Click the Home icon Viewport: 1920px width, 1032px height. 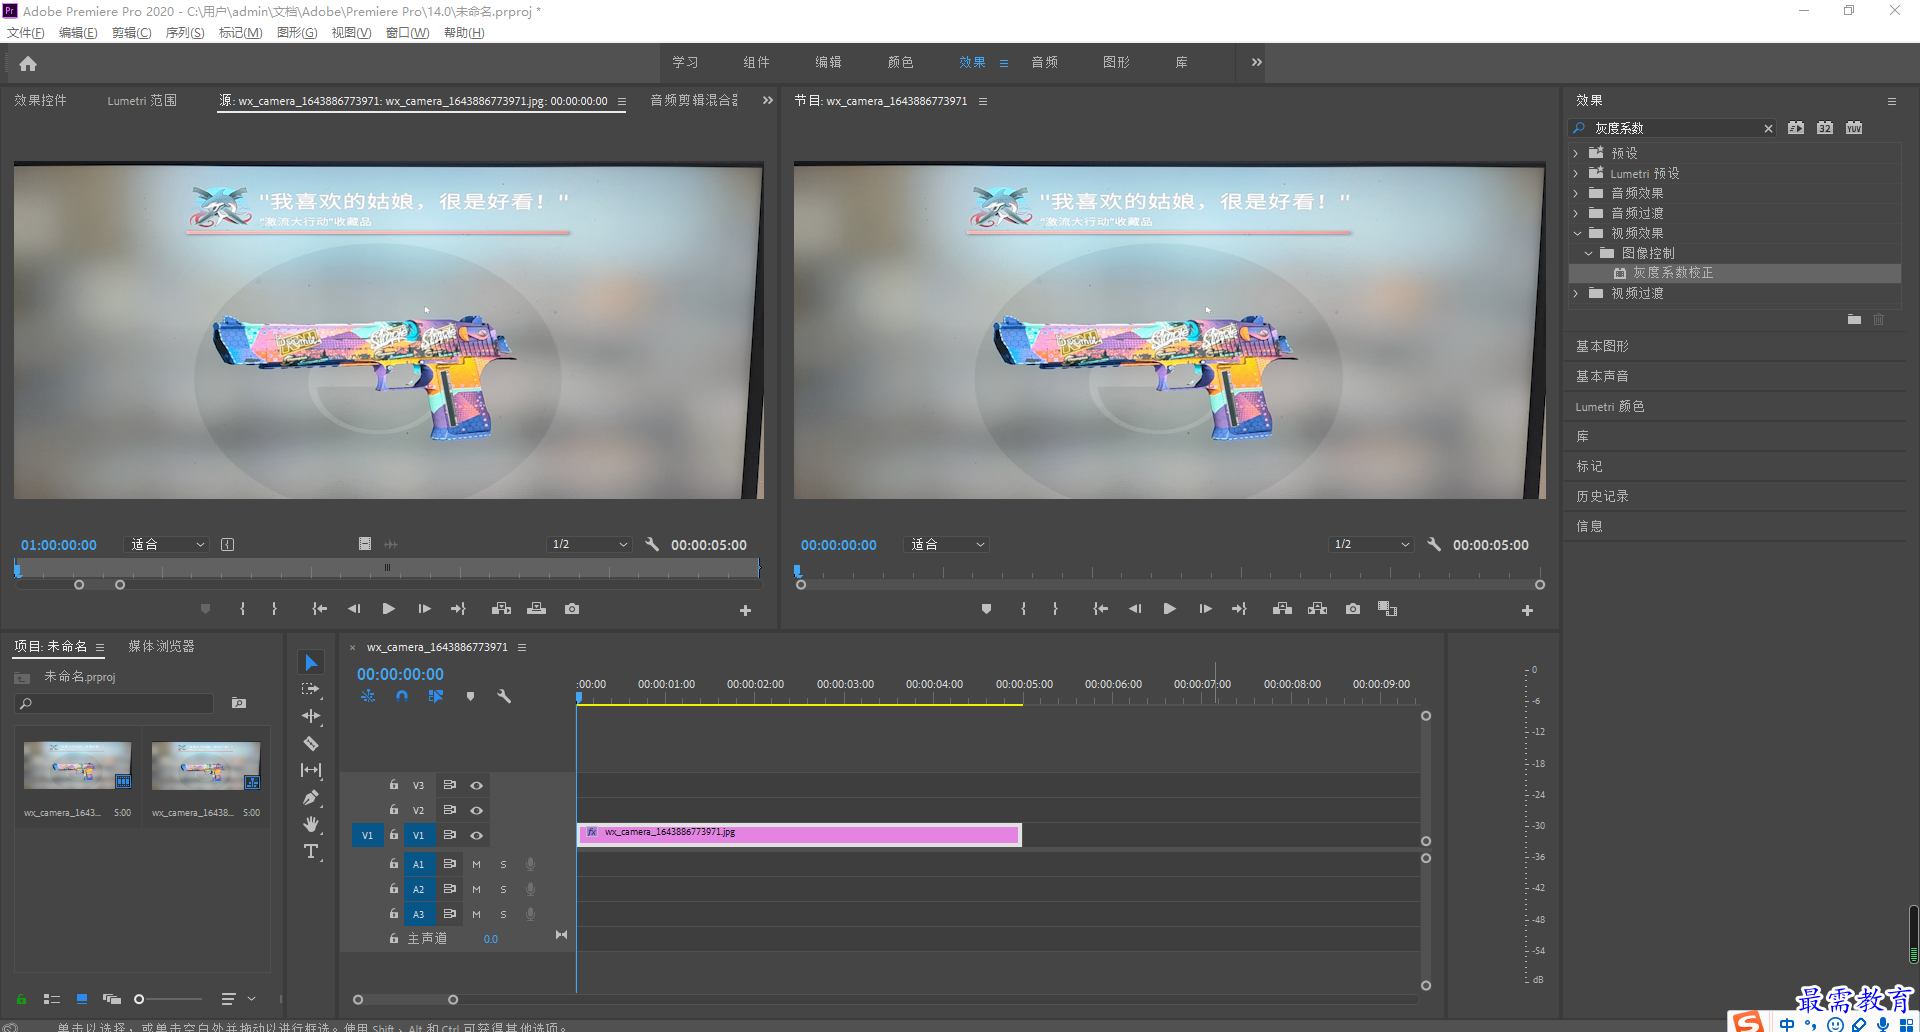pyautogui.click(x=28, y=63)
